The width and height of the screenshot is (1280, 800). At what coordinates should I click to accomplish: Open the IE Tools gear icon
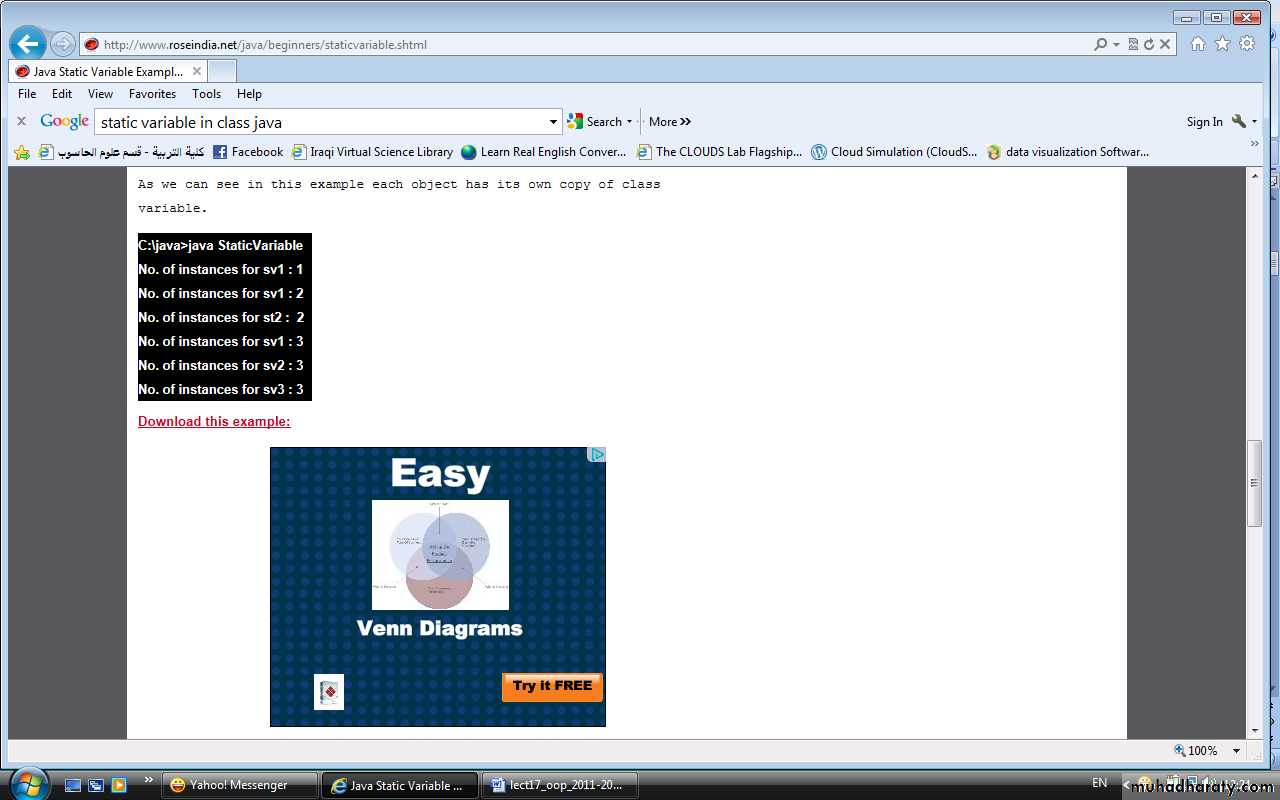1247,44
